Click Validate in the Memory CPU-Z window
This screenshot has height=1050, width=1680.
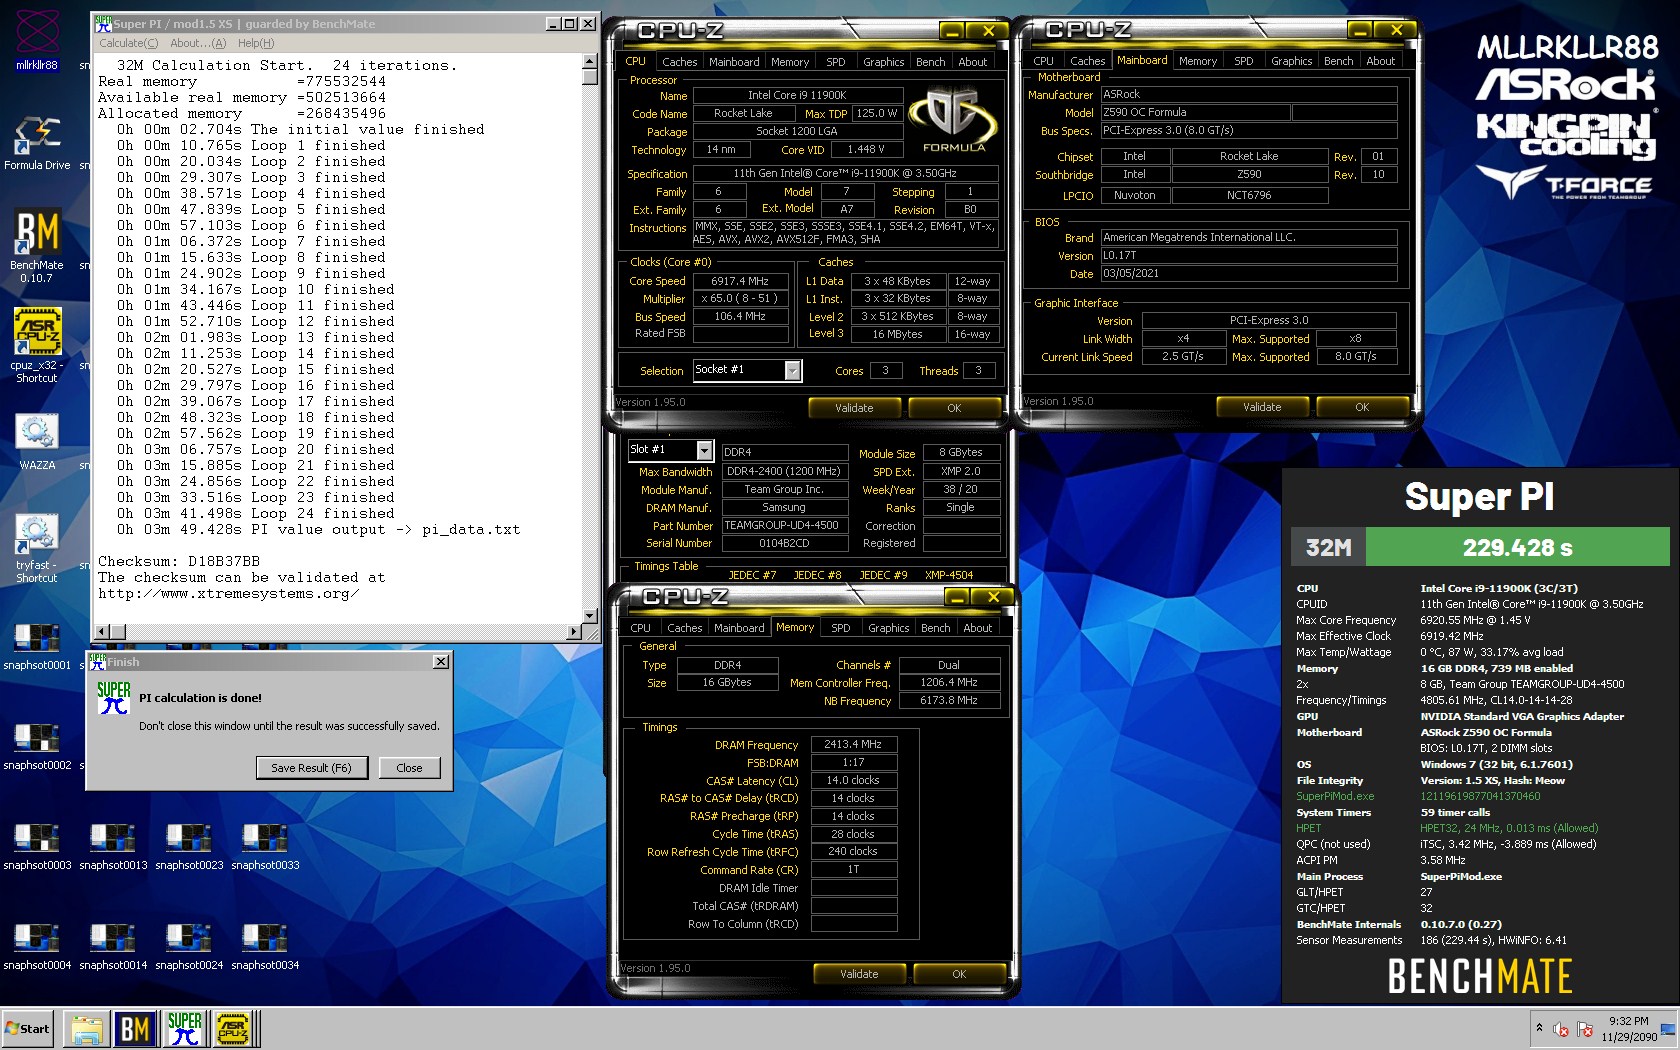tap(859, 974)
